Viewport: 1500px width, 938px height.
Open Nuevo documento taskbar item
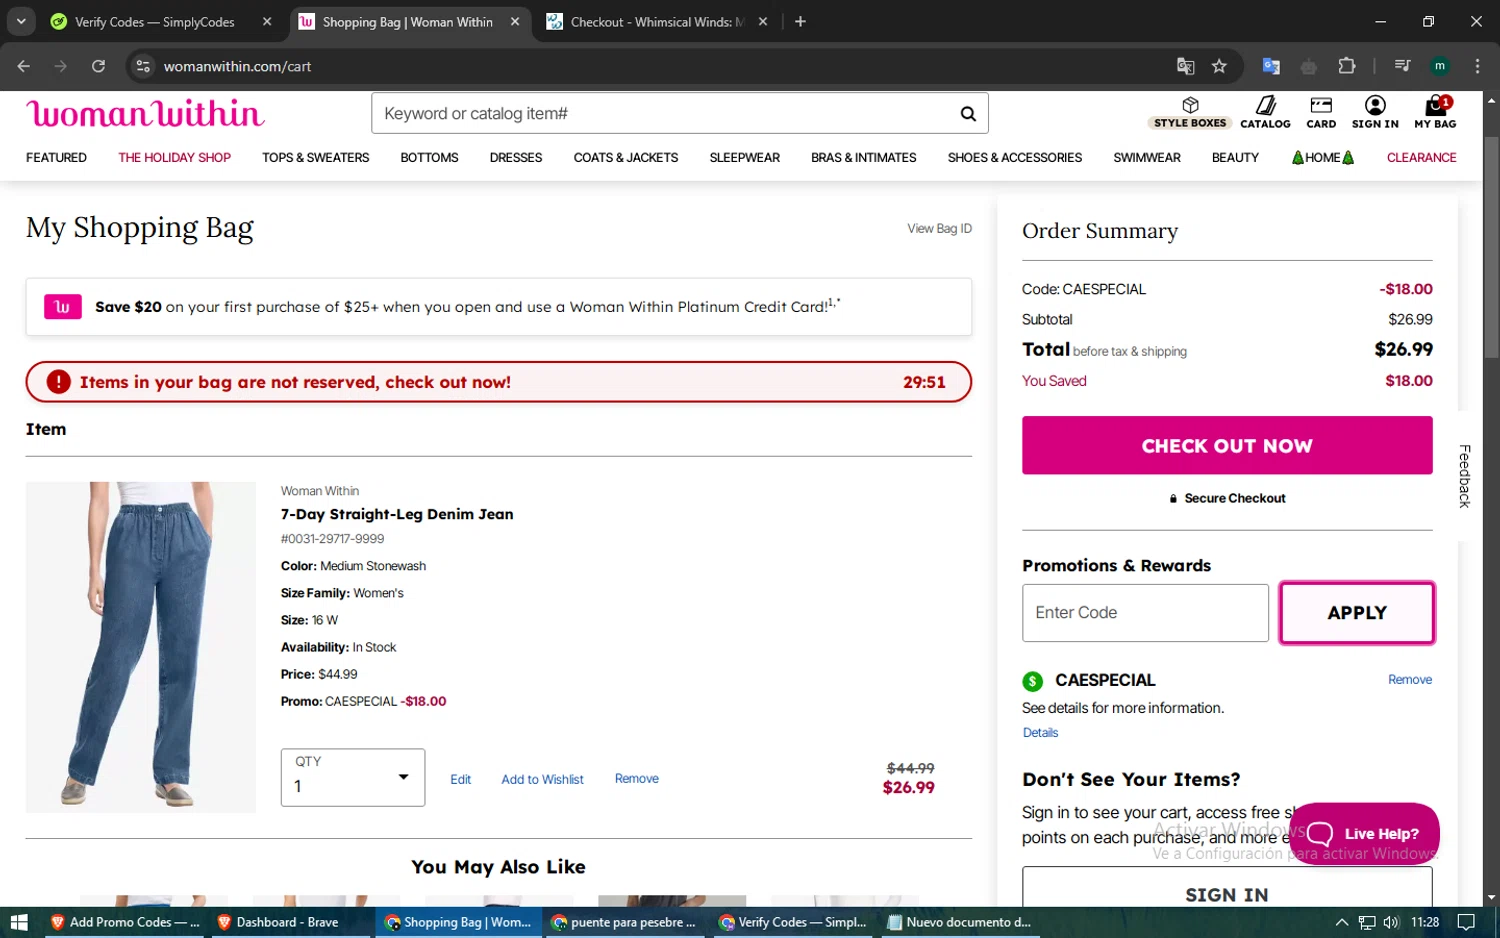(959, 922)
